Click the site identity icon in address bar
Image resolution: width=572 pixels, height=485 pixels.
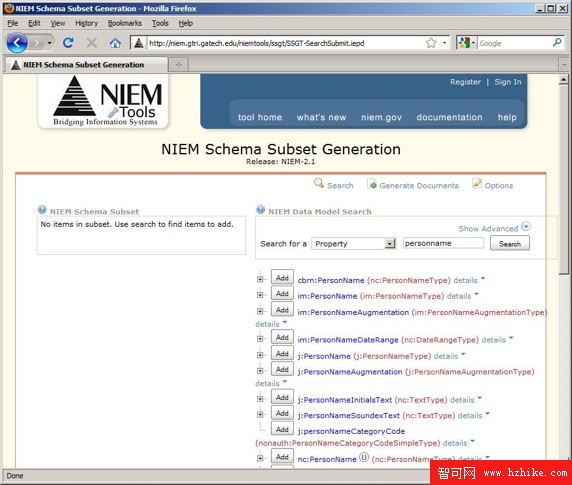(139, 43)
